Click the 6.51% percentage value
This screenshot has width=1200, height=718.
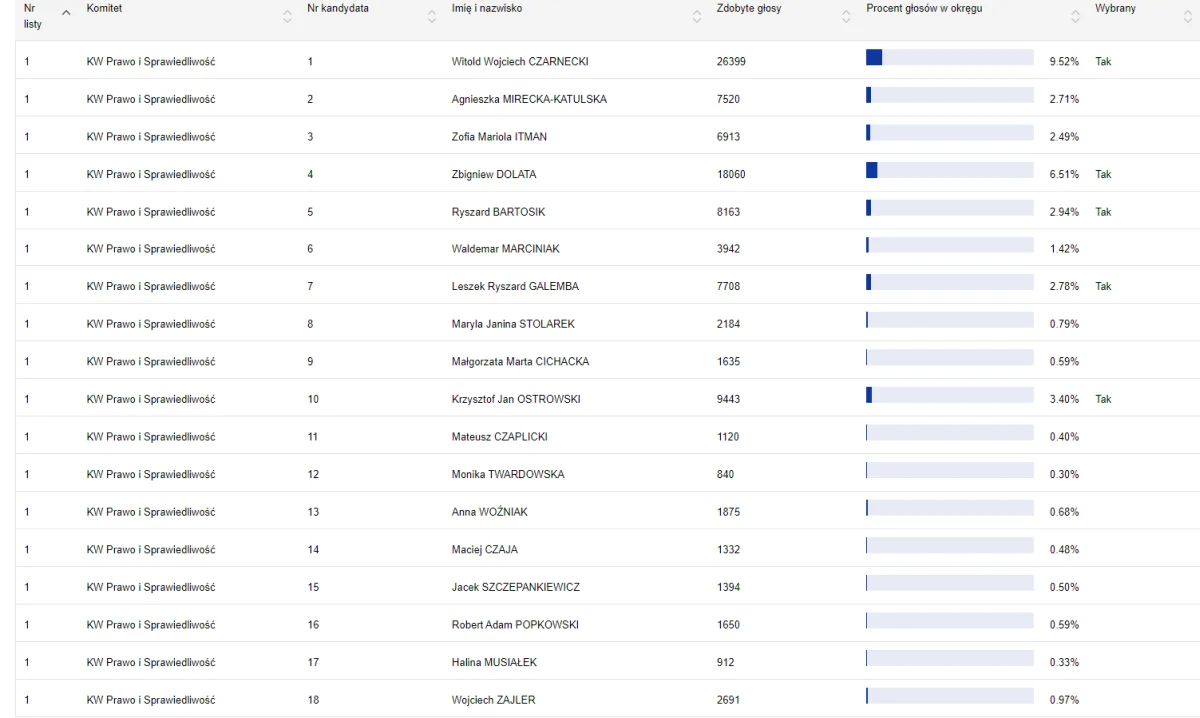(1064, 174)
